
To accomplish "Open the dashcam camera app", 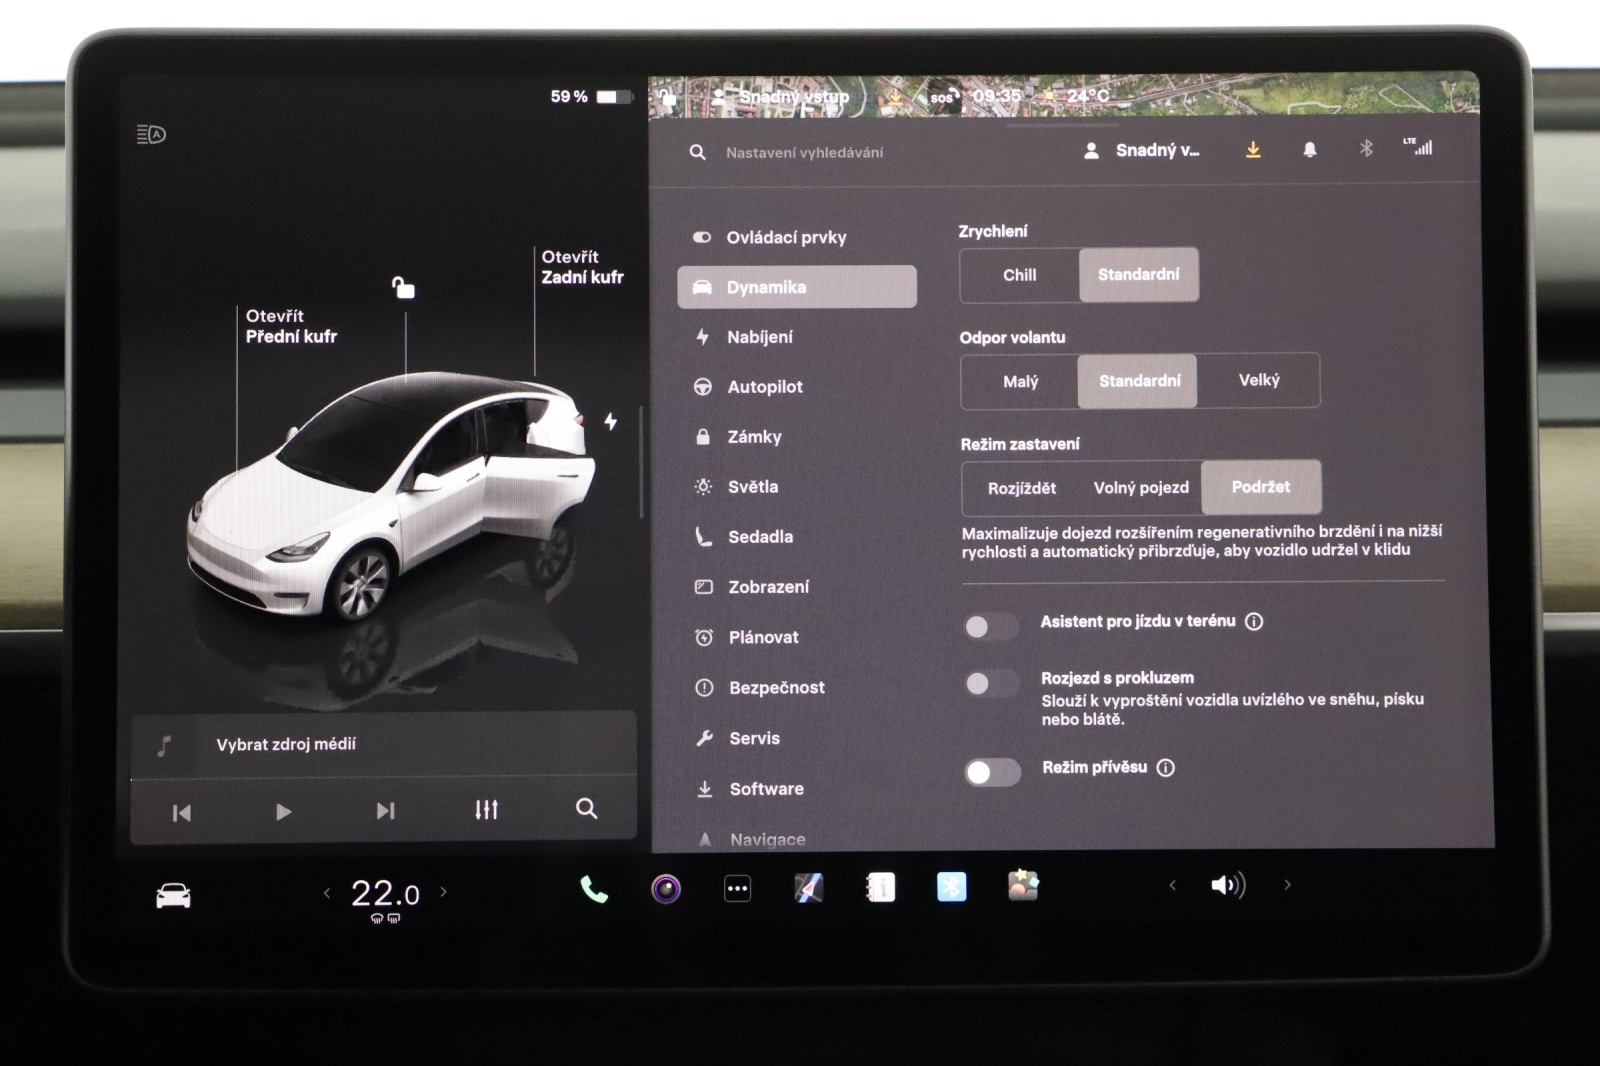I will (x=666, y=888).
